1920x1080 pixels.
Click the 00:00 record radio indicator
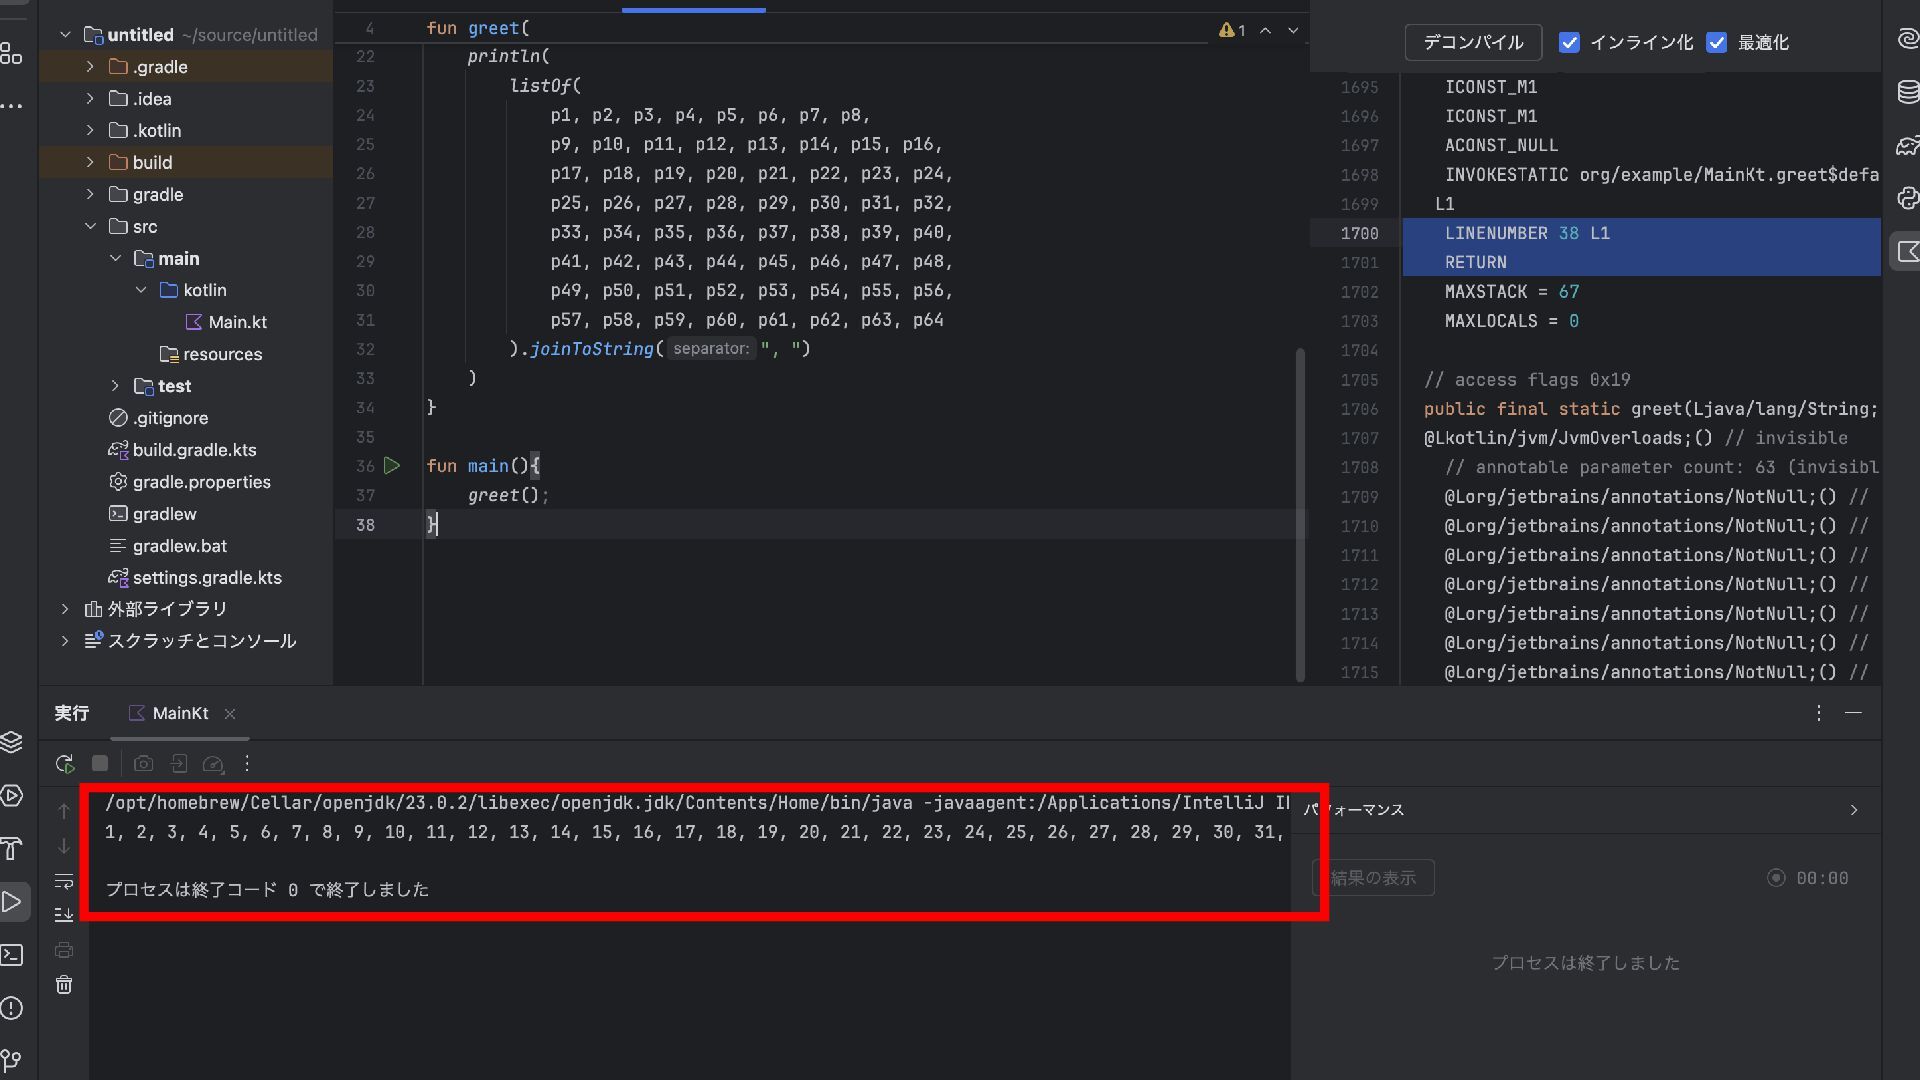coord(1776,878)
